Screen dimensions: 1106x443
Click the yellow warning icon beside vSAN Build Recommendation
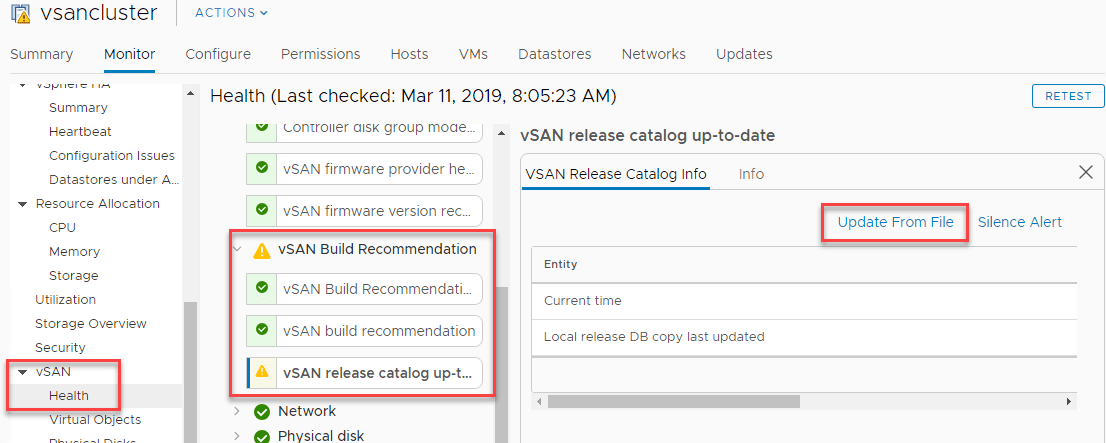click(262, 250)
